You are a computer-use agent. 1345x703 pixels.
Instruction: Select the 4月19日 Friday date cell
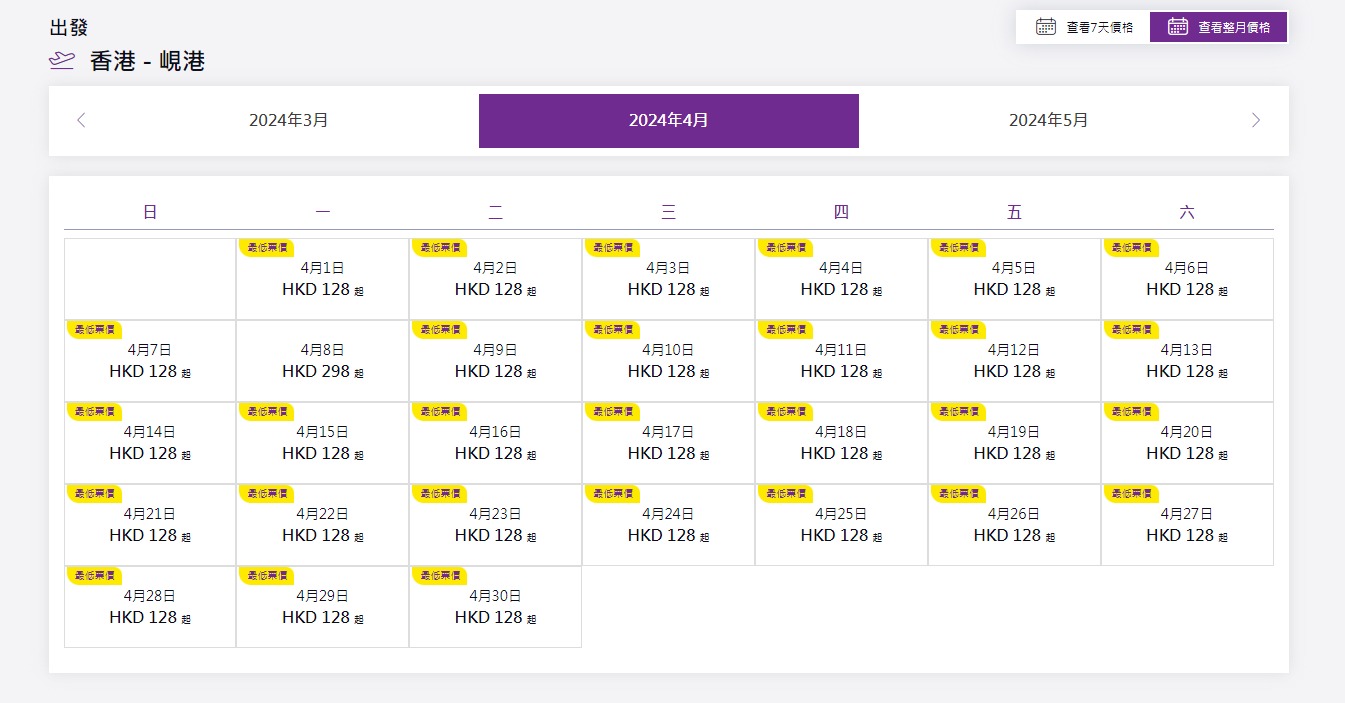1014,444
